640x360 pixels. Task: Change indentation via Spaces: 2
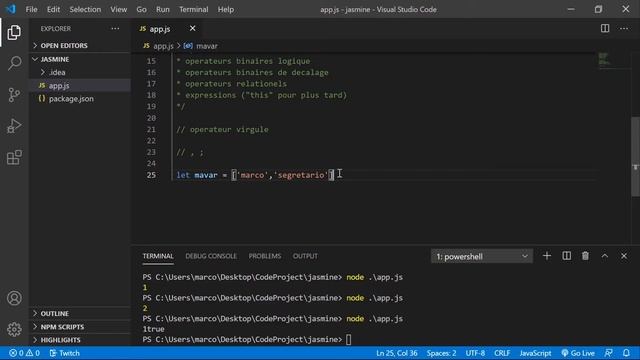441,353
